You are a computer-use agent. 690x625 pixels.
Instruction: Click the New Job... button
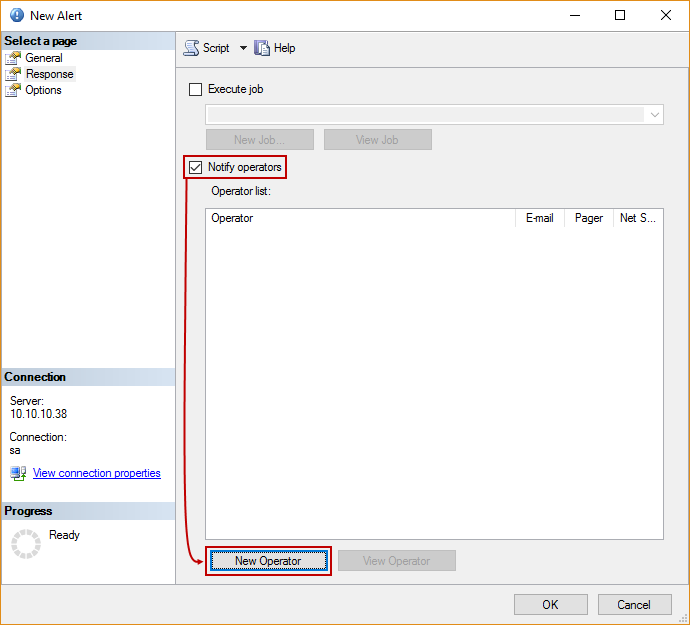click(x=260, y=140)
